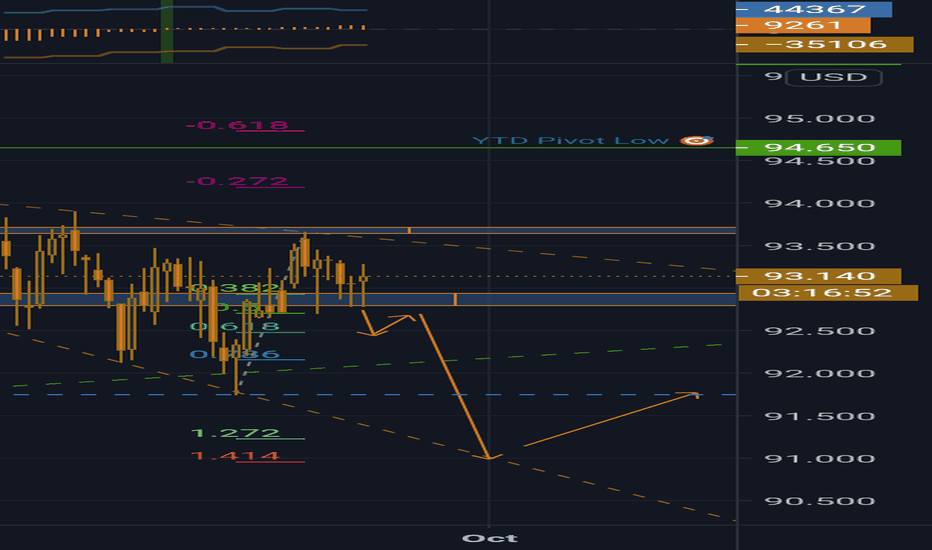Select the 94.650 green price label
The height and width of the screenshot is (550, 932).
(x=818, y=147)
